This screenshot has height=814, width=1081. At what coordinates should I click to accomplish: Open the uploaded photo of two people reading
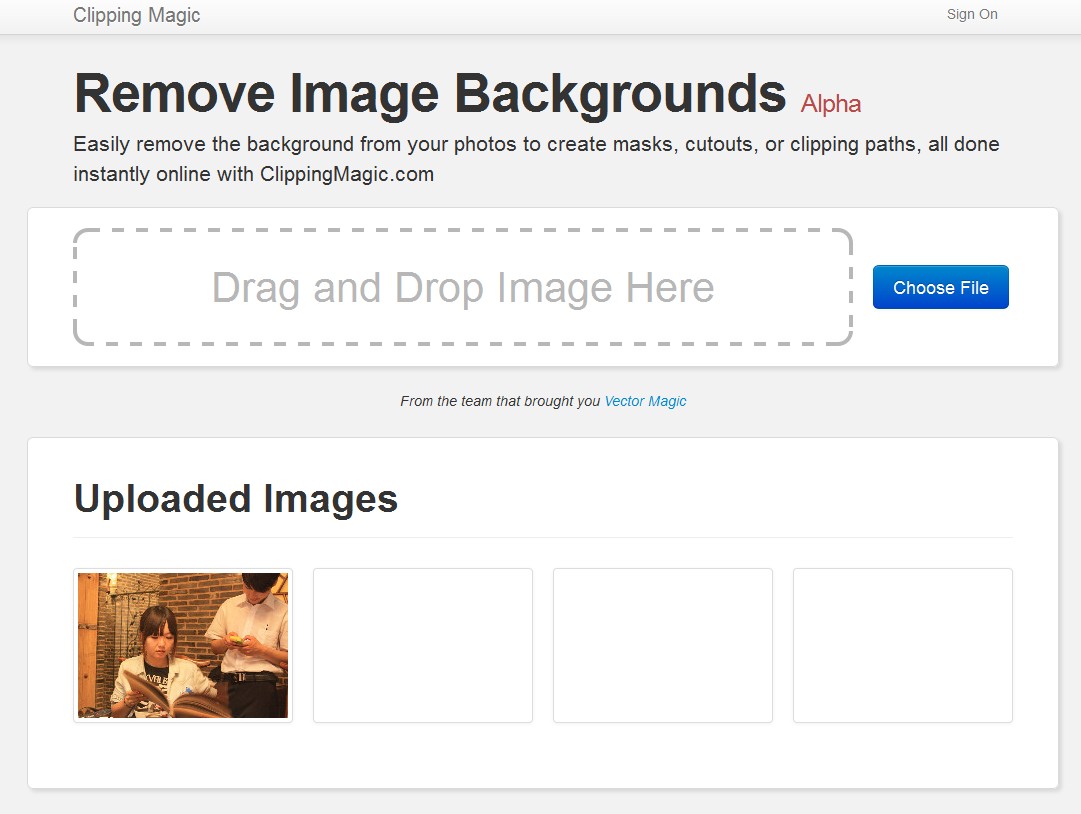pyautogui.click(x=182, y=645)
